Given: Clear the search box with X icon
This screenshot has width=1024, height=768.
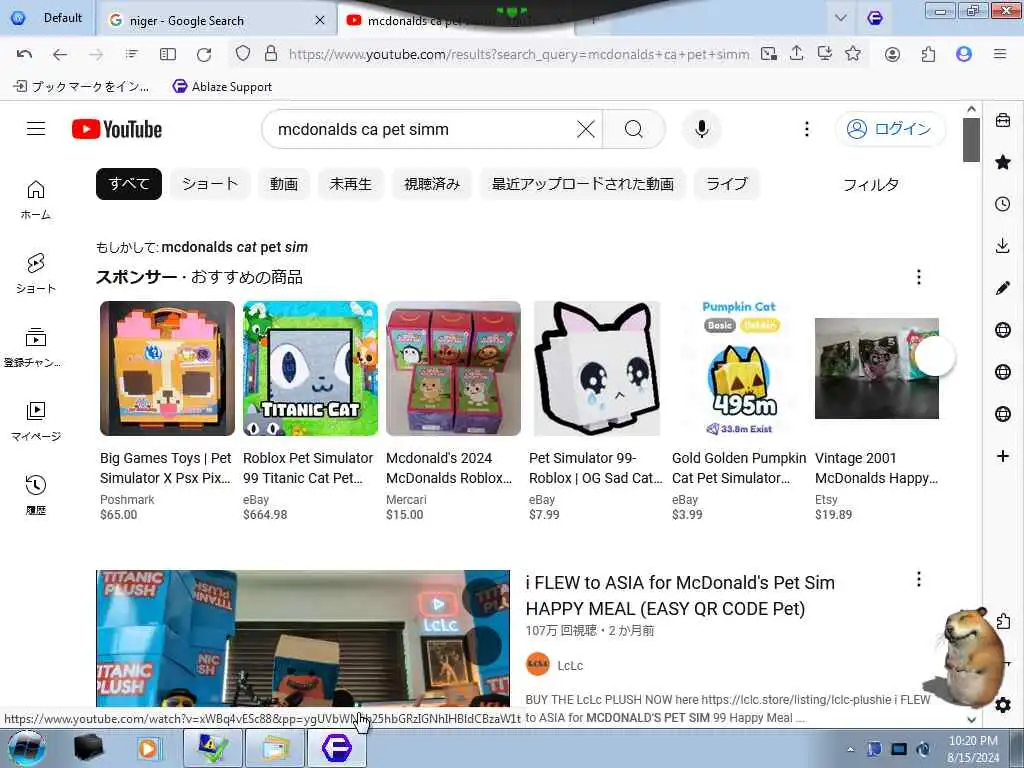Looking at the screenshot, I should tap(586, 129).
